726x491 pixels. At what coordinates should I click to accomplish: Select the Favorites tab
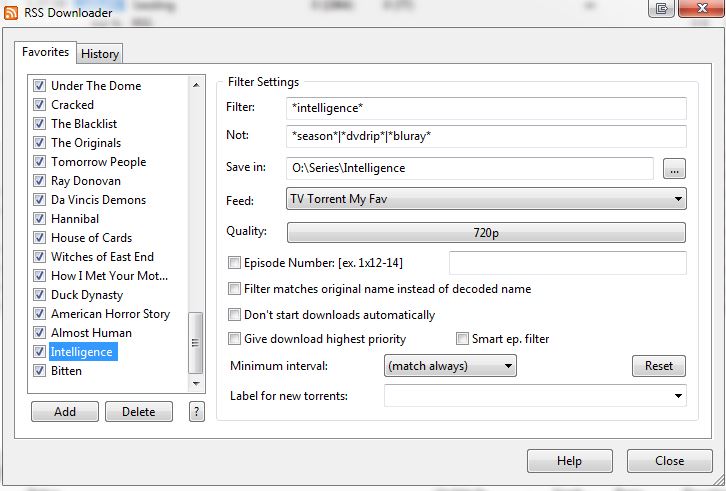pyautogui.click(x=46, y=52)
